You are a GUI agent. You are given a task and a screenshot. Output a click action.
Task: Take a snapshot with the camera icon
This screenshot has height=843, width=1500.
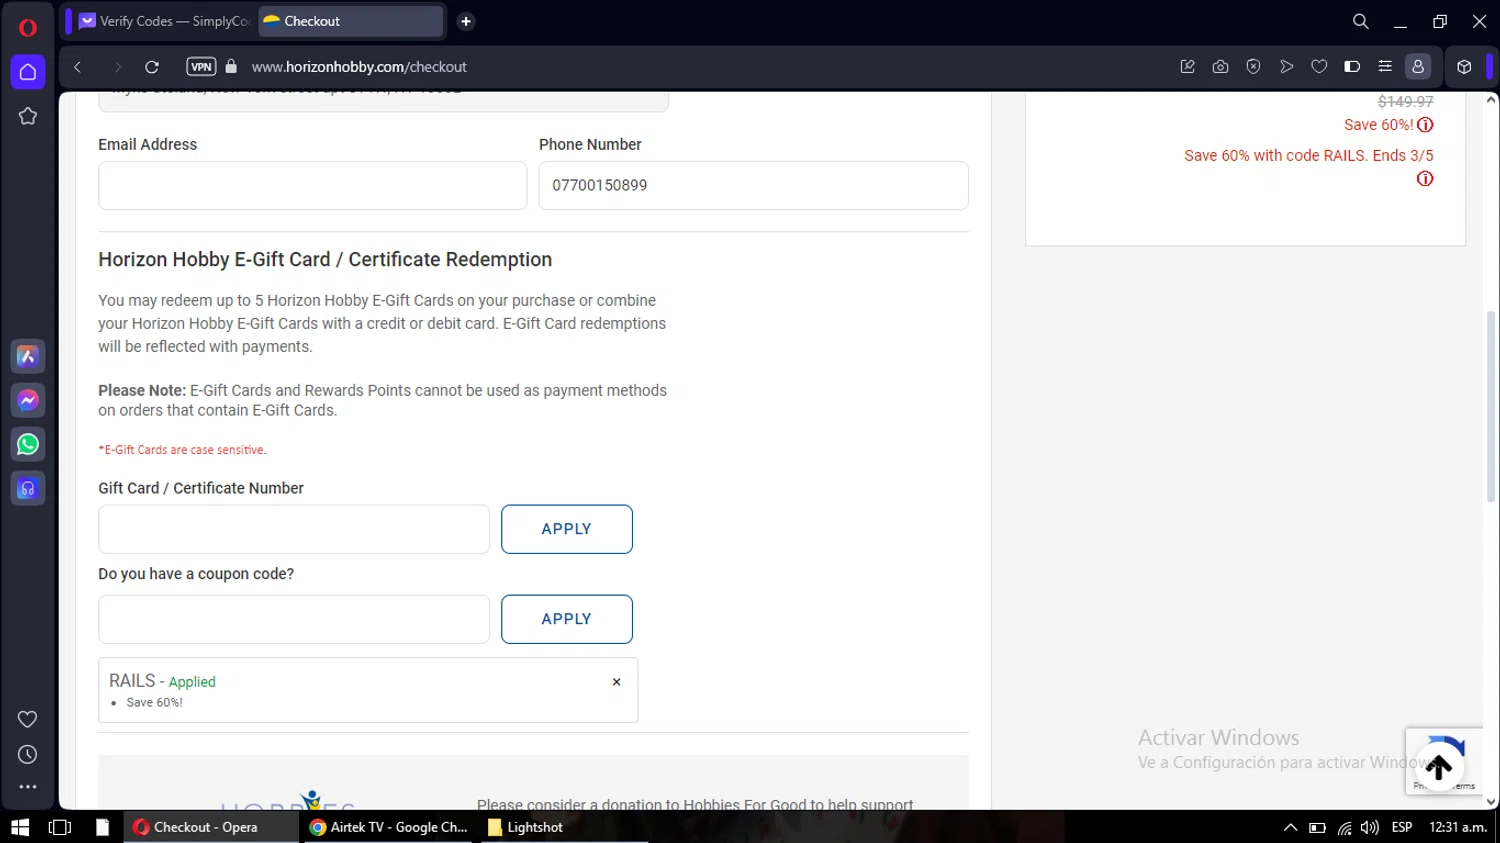1220,67
